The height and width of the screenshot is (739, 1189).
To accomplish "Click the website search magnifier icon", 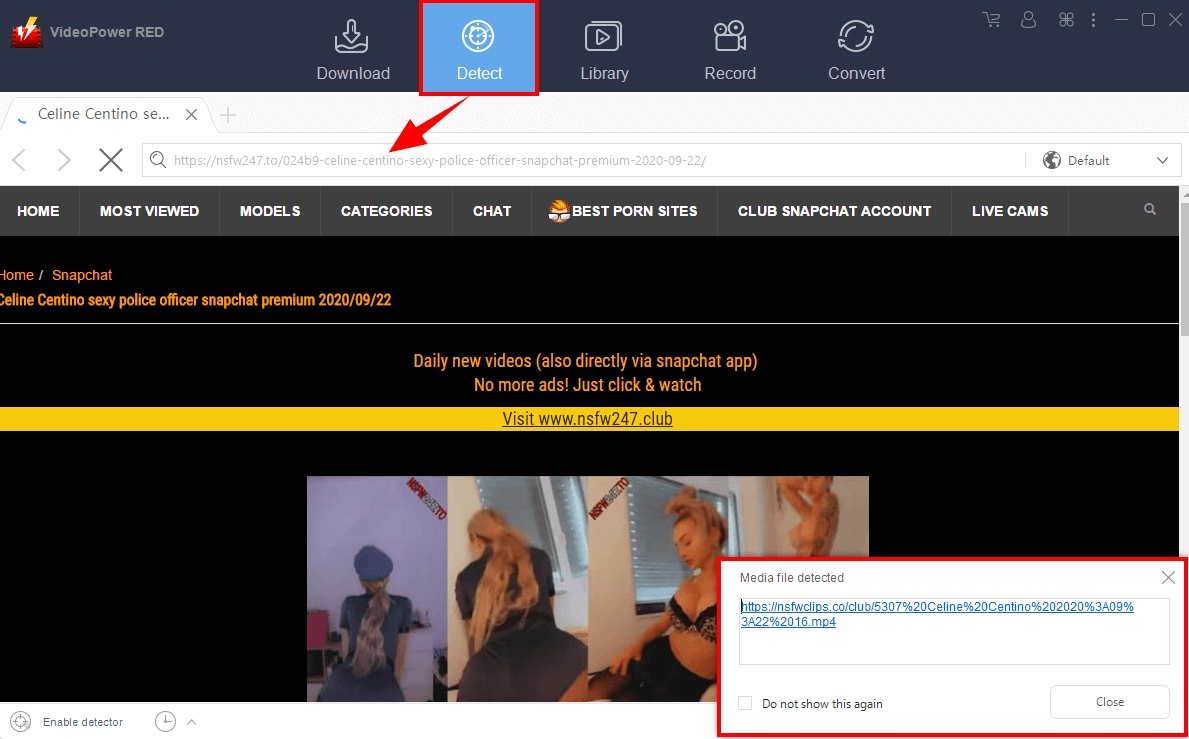I will click(1150, 209).
